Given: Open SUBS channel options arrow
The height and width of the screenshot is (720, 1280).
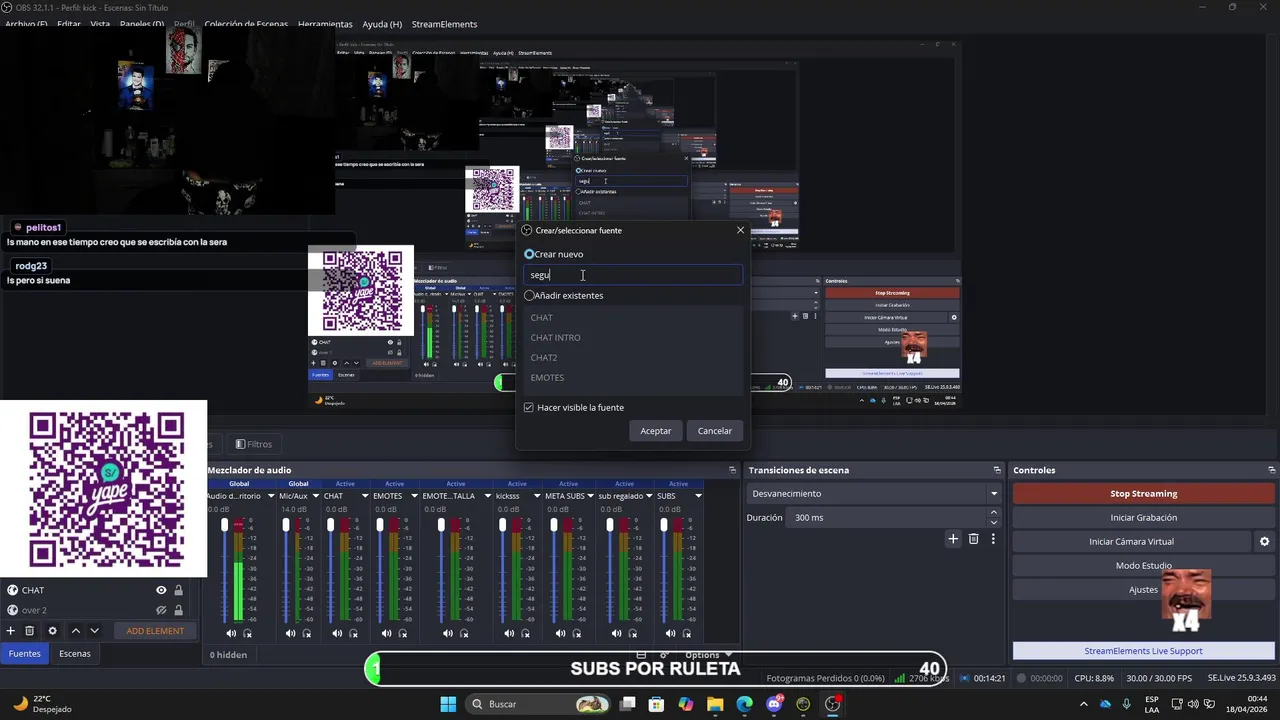Looking at the screenshot, I should tap(698, 496).
